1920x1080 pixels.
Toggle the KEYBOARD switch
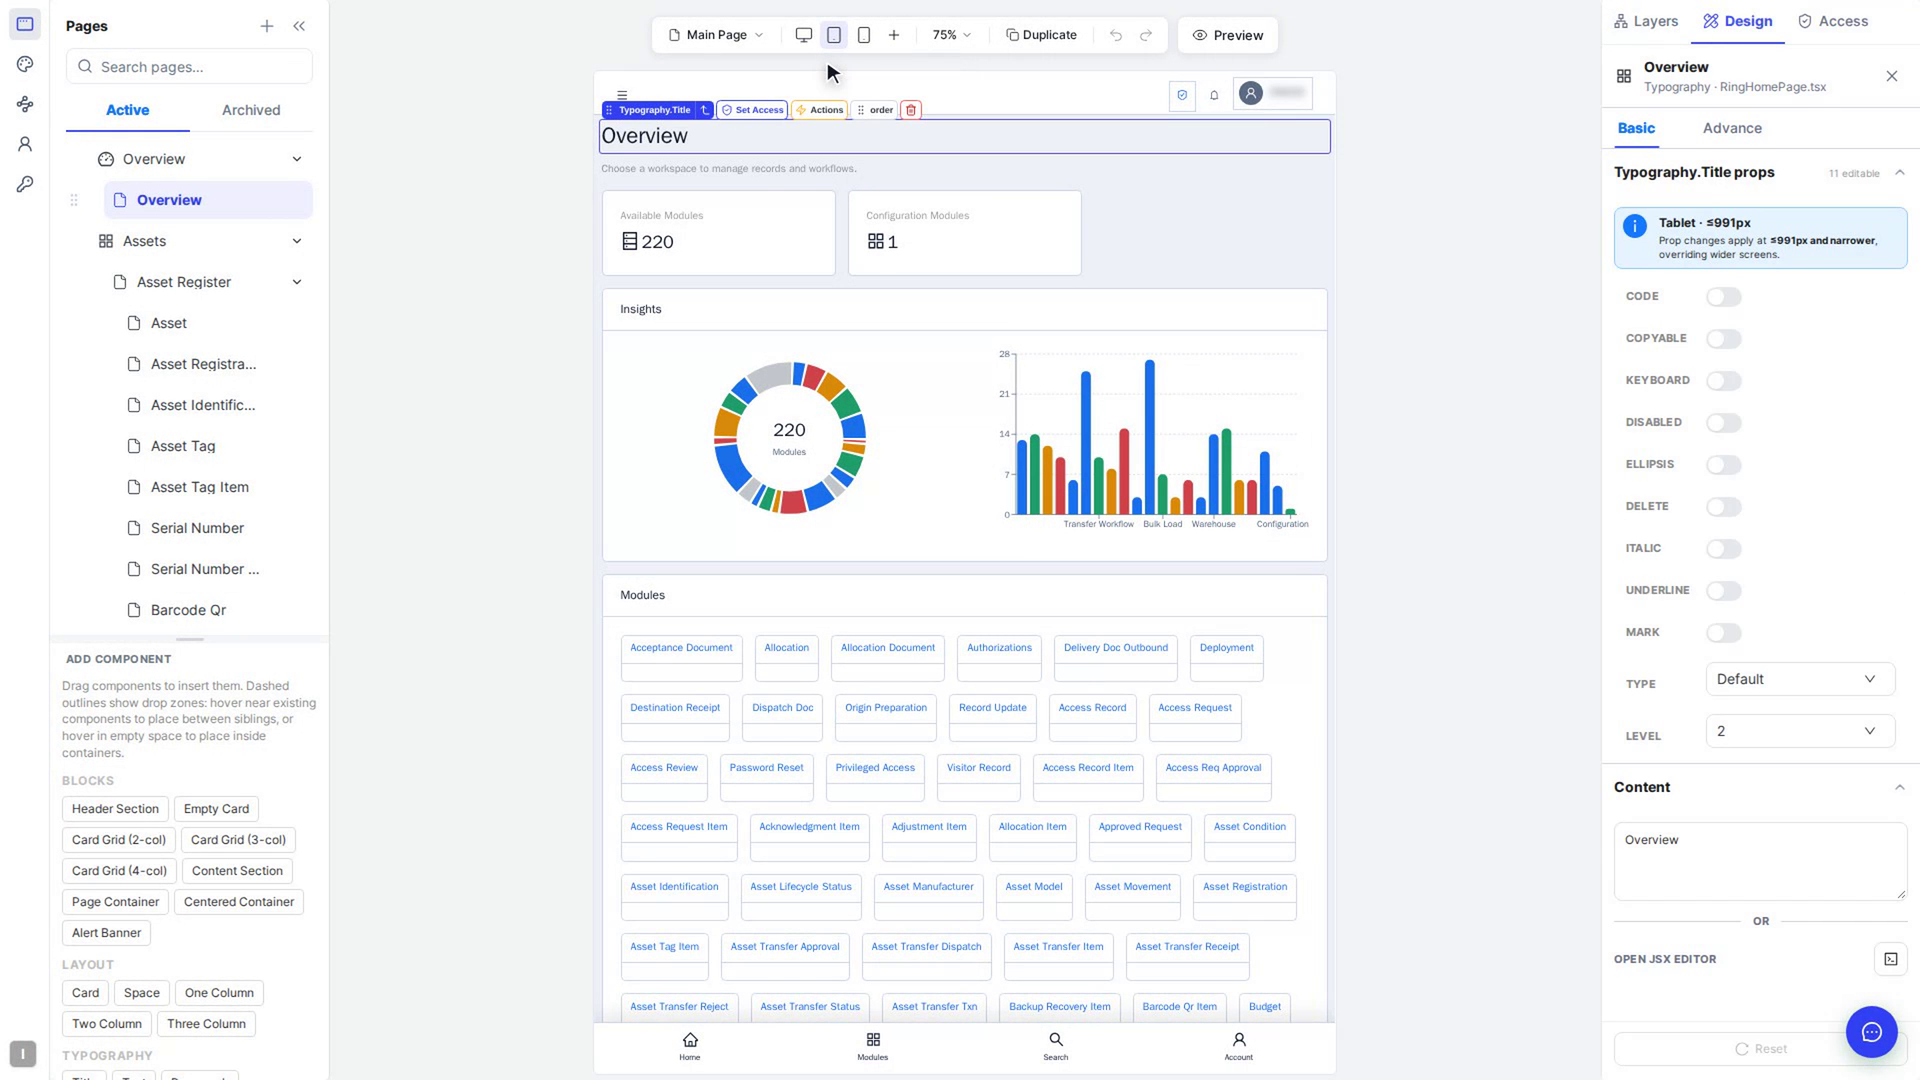(1724, 381)
